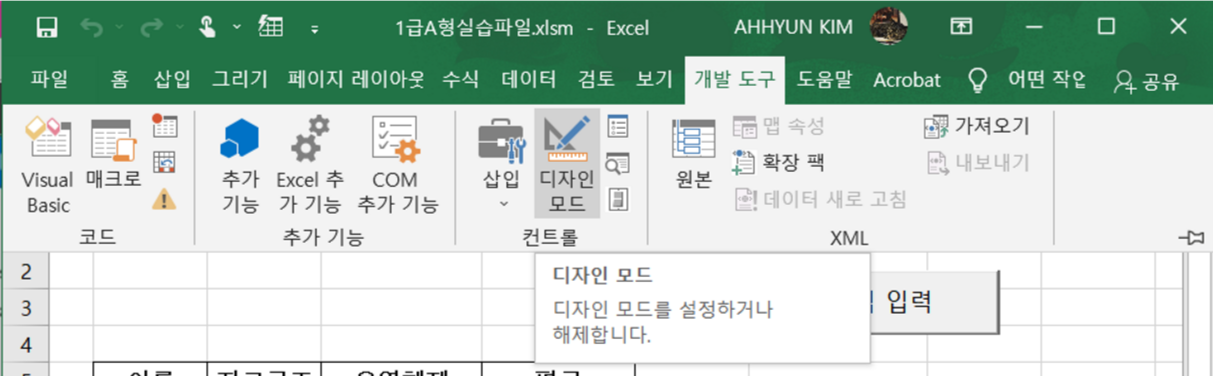This screenshot has width=1213, height=376.
Task: Click the 어떤 작업 tell-me search box
Action: coord(1046,80)
